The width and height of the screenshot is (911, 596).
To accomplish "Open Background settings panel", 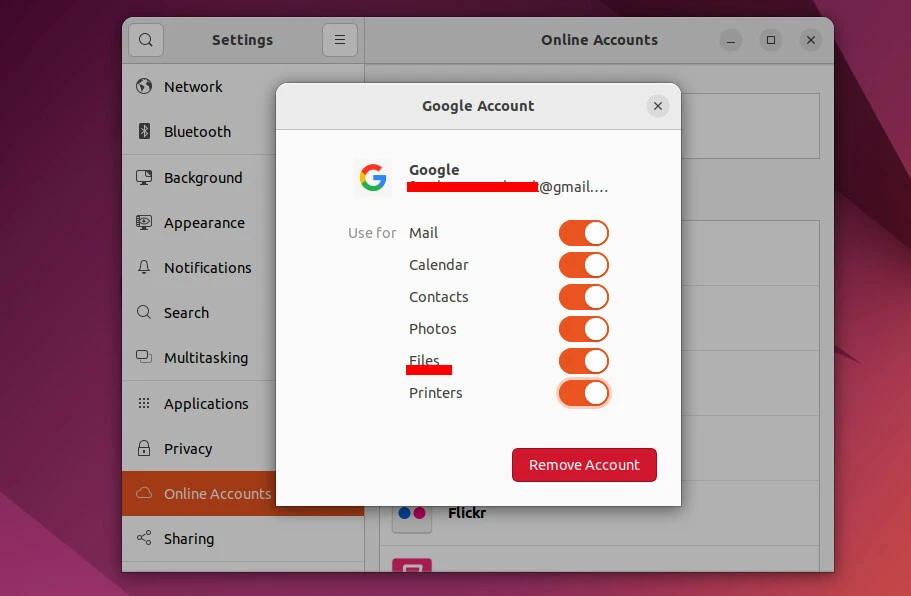I will (203, 178).
